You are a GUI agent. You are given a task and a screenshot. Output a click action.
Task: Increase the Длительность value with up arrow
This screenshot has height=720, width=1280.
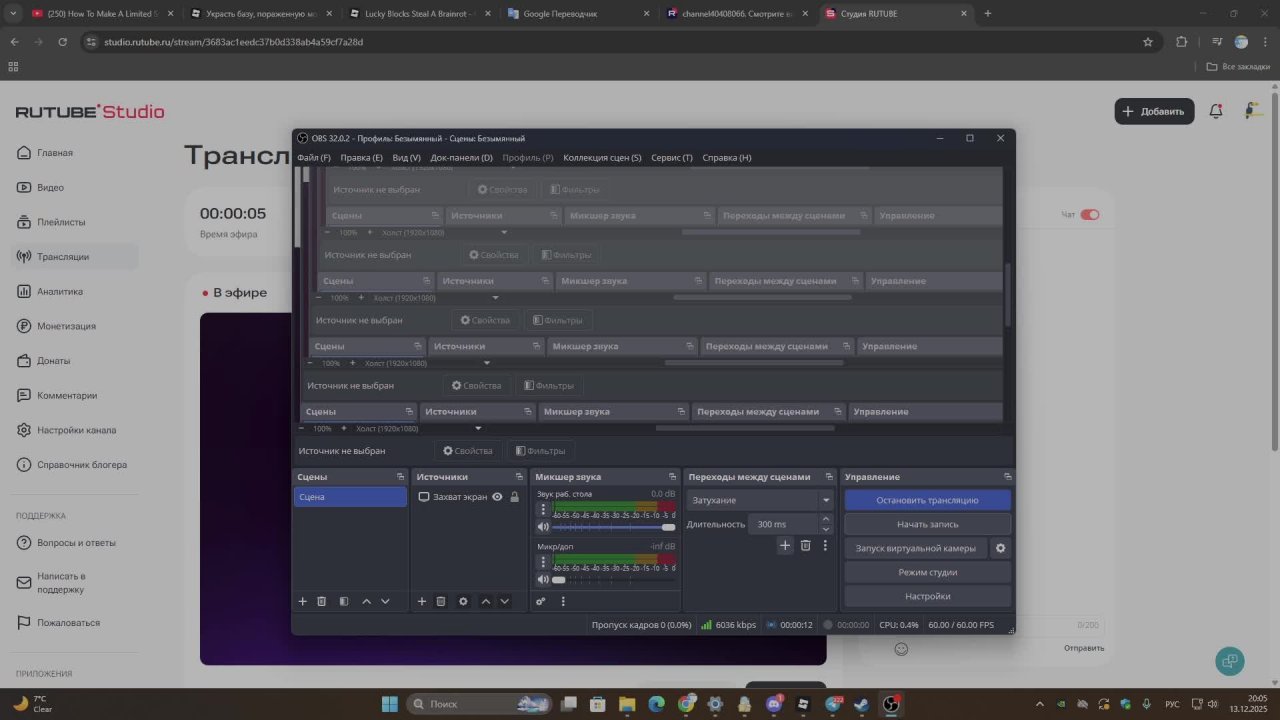pyautogui.click(x=825, y=519)
